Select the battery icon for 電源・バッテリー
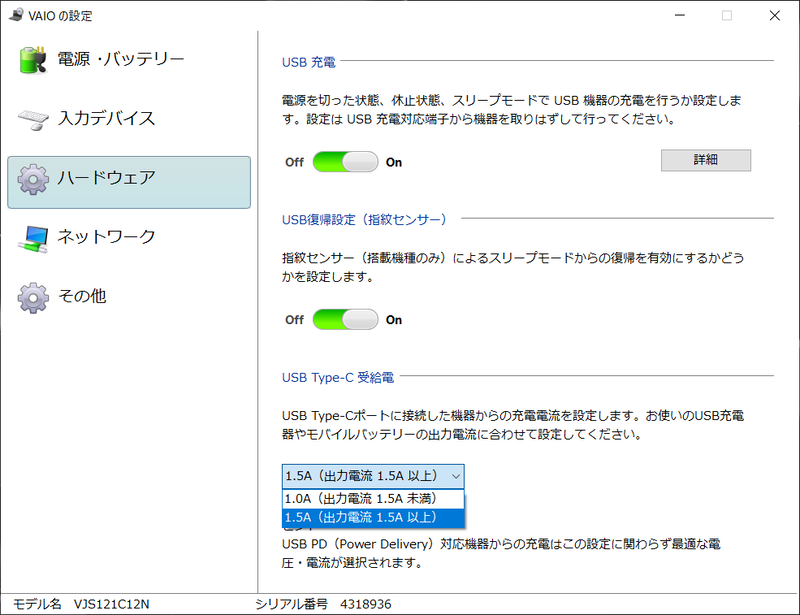800x615 pixels. [32, 59]
